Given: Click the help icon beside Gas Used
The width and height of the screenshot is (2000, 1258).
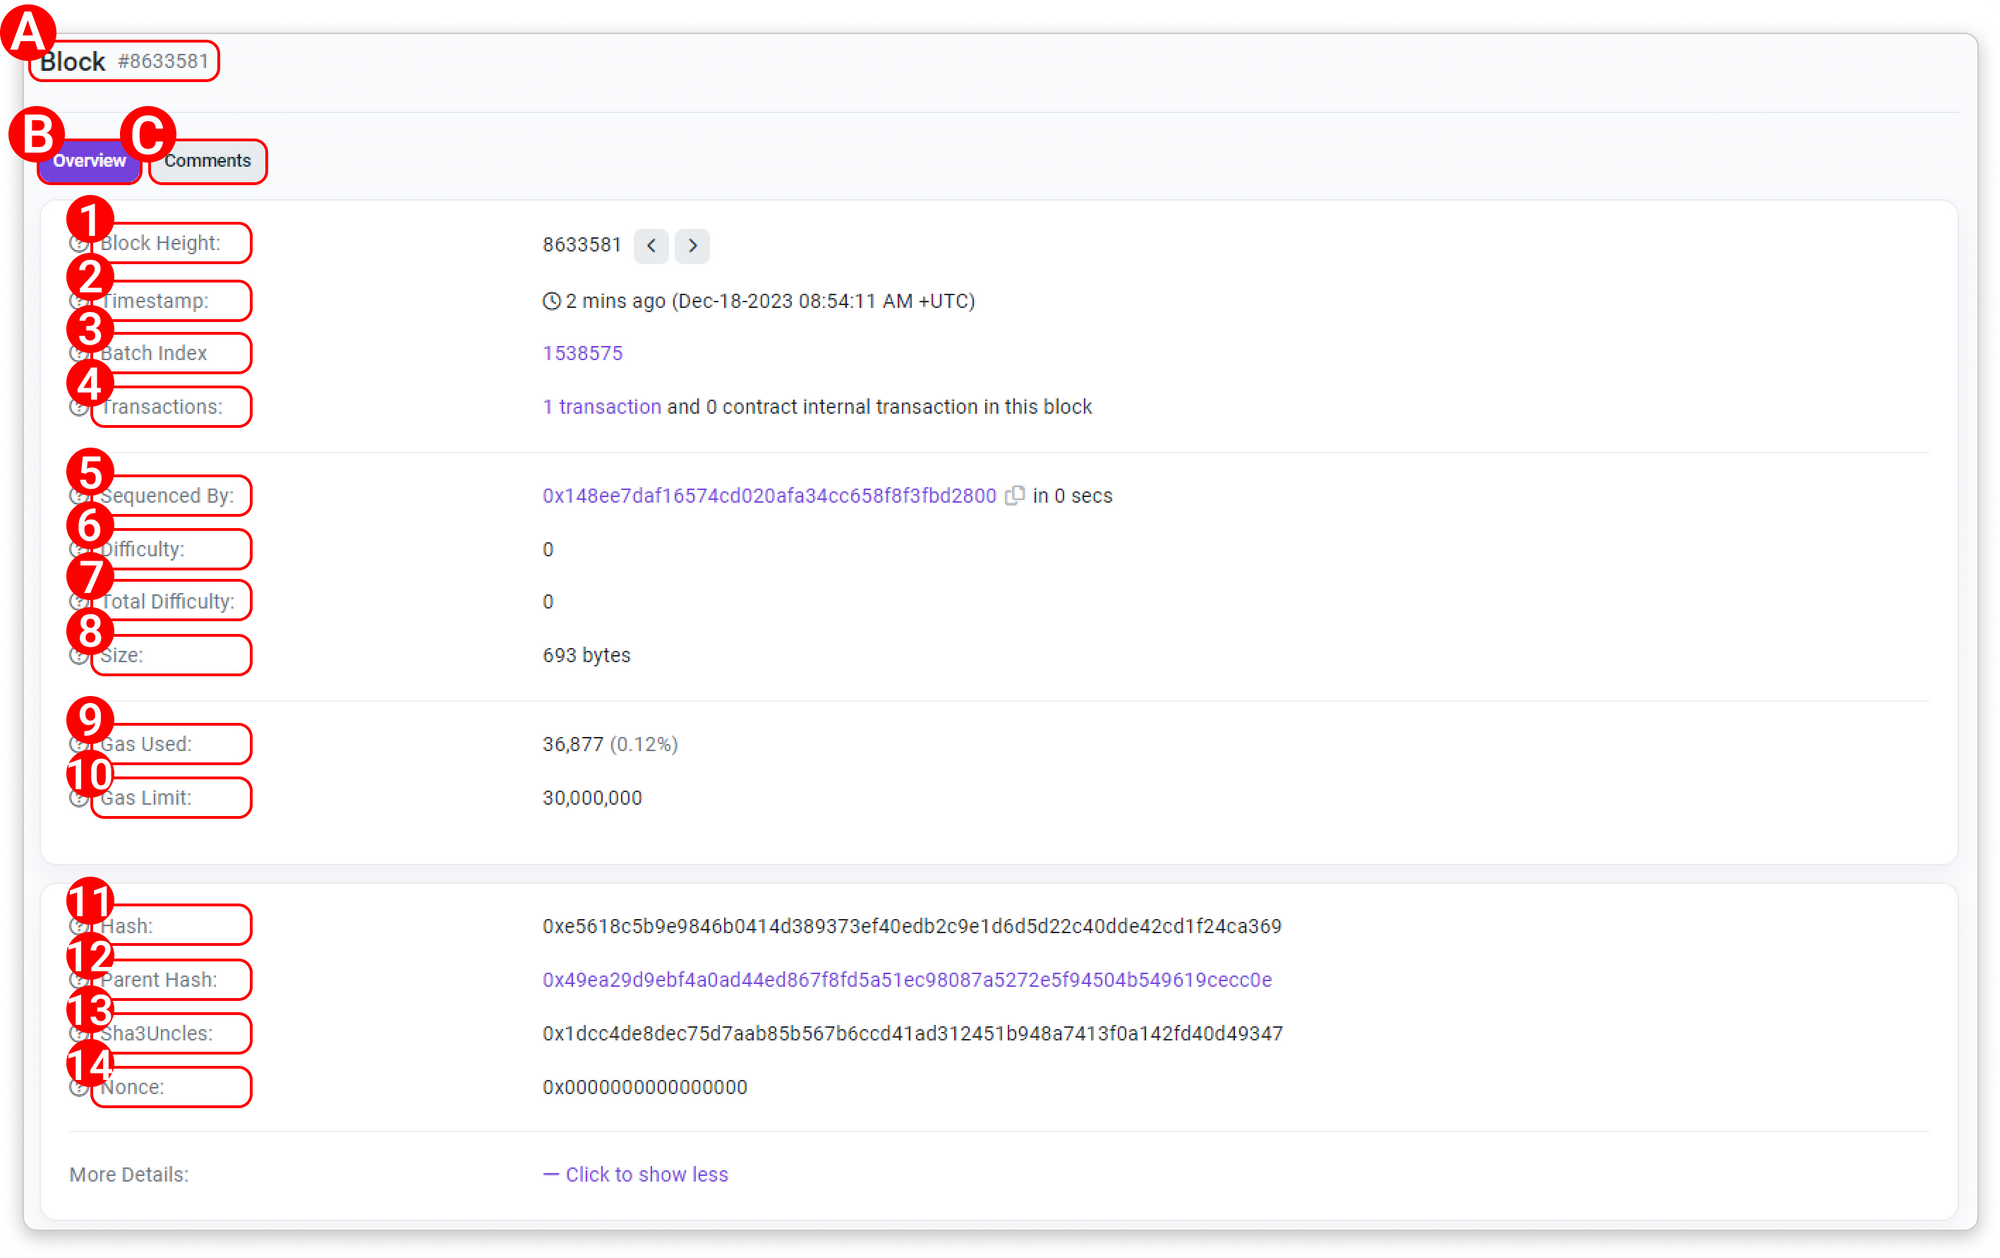Looking at the screenshot, I should pos(78,745).
